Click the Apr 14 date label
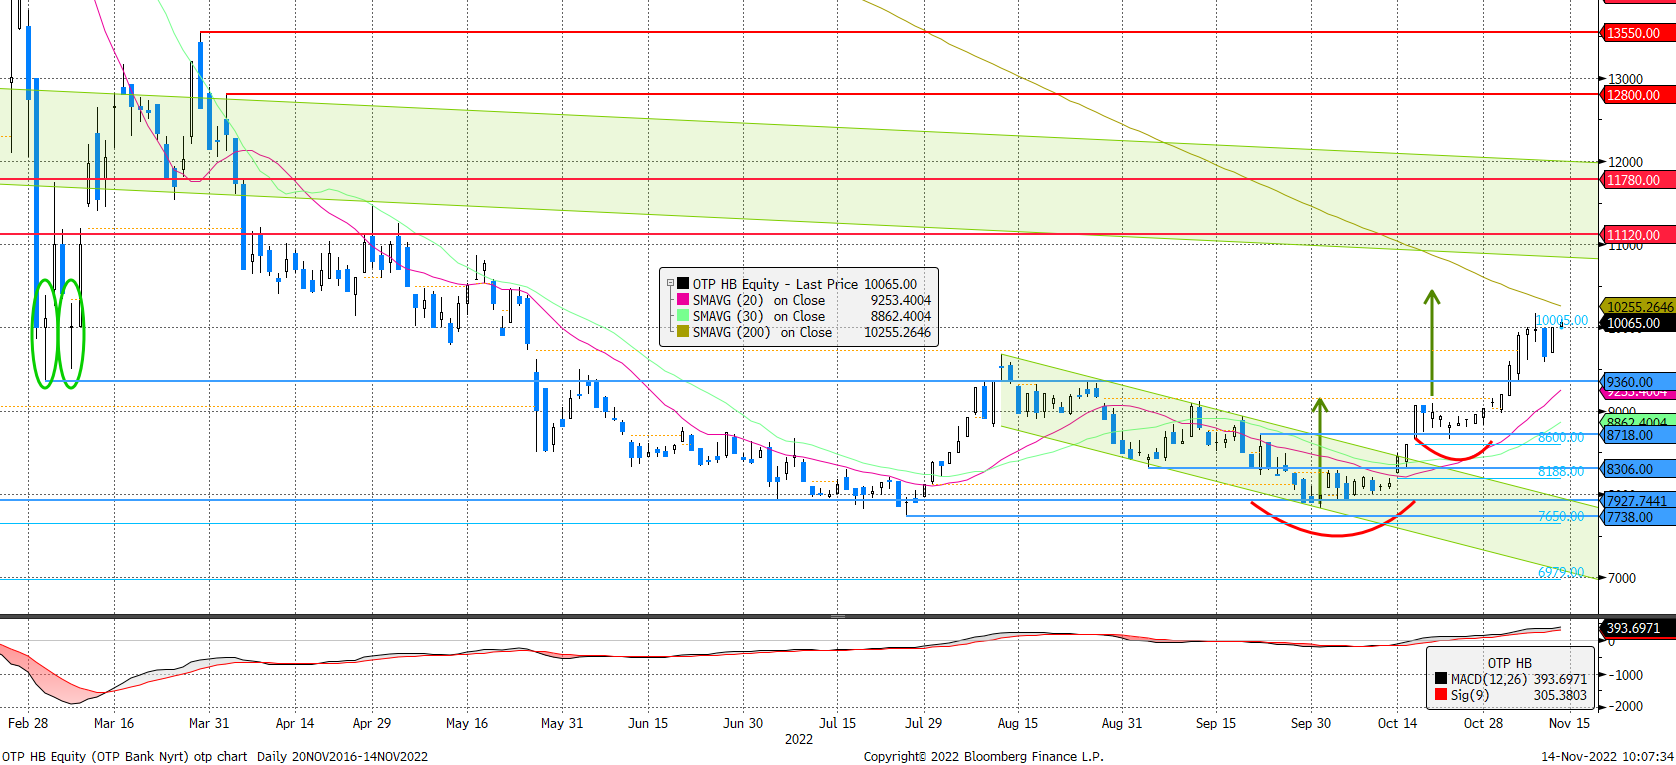 295,723
